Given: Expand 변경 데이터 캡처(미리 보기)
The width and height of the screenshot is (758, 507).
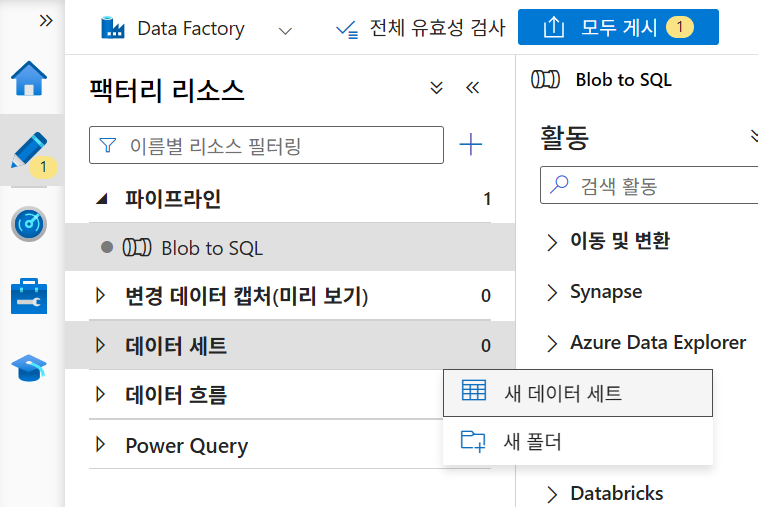Looking at the screenshot, I should (100, 295).
